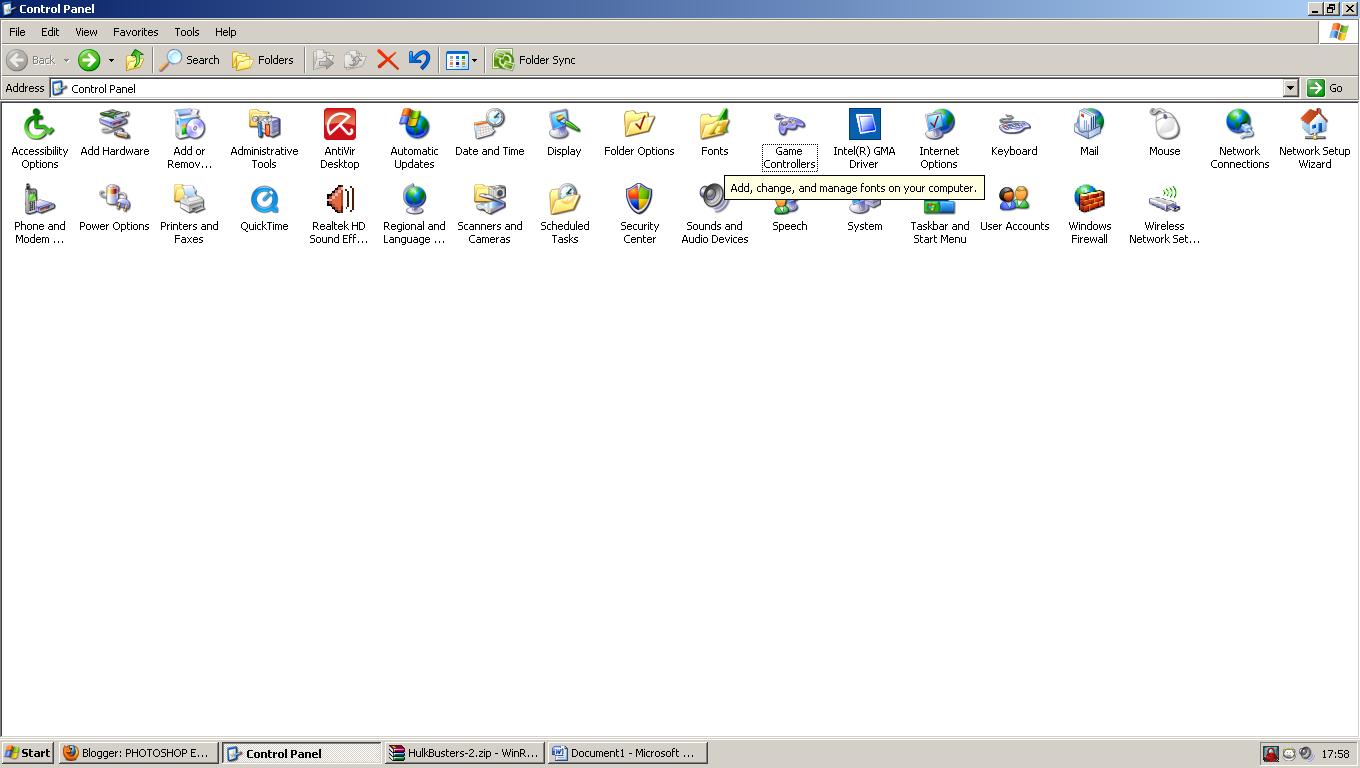Open Network Setup Wizard icon
The height and width of the screenshot is (768, 1360).
click(1314, 125)
